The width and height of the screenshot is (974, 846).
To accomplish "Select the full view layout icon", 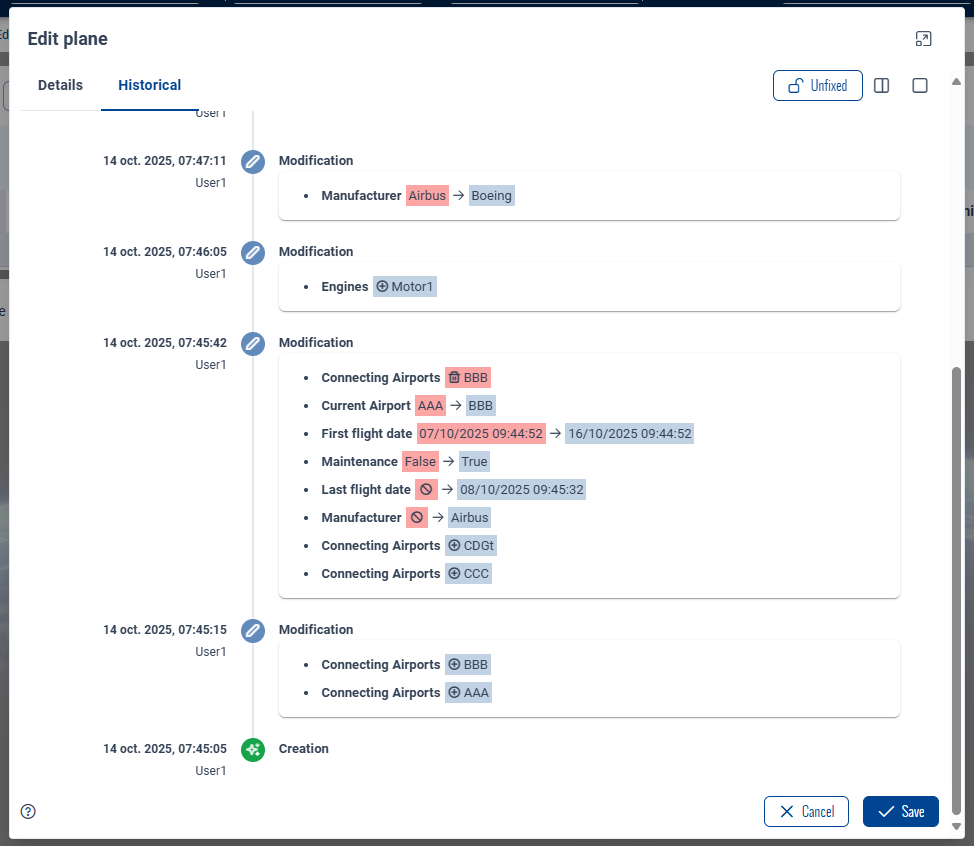I will point(920,86).
